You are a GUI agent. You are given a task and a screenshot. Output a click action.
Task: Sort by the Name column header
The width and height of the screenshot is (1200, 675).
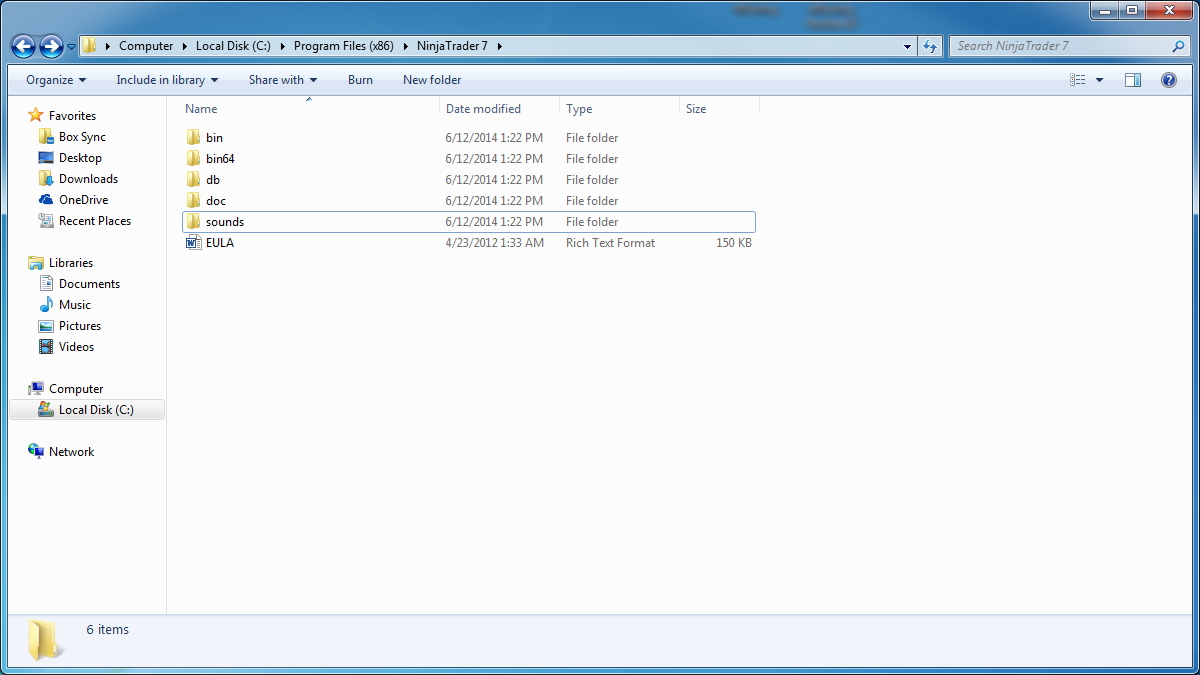(x=310, y=109)
